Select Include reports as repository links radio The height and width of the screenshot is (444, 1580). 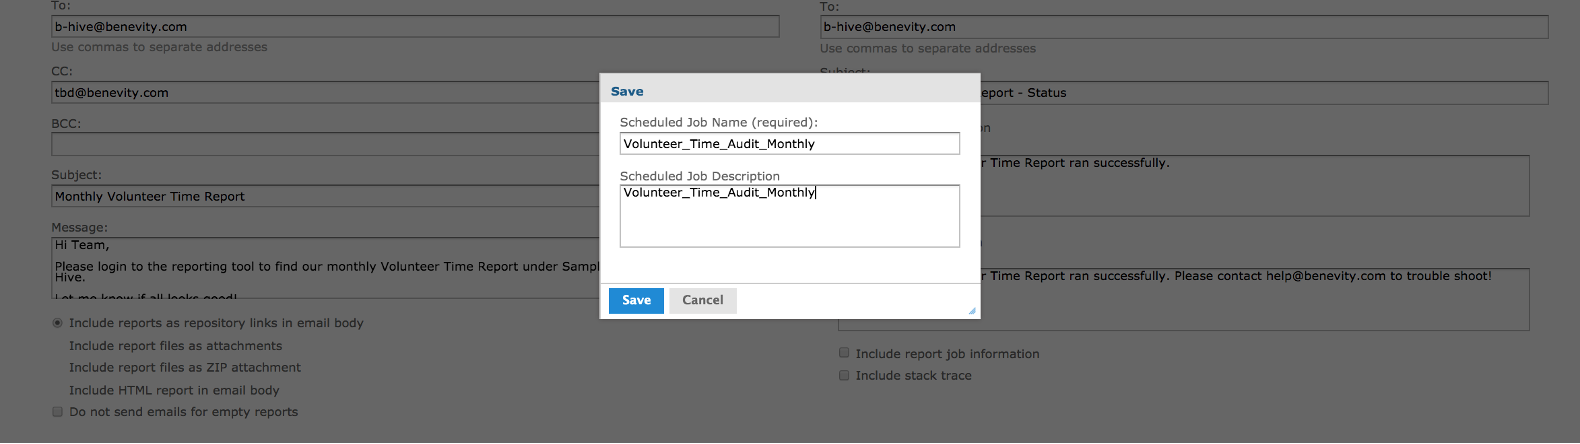58,323
